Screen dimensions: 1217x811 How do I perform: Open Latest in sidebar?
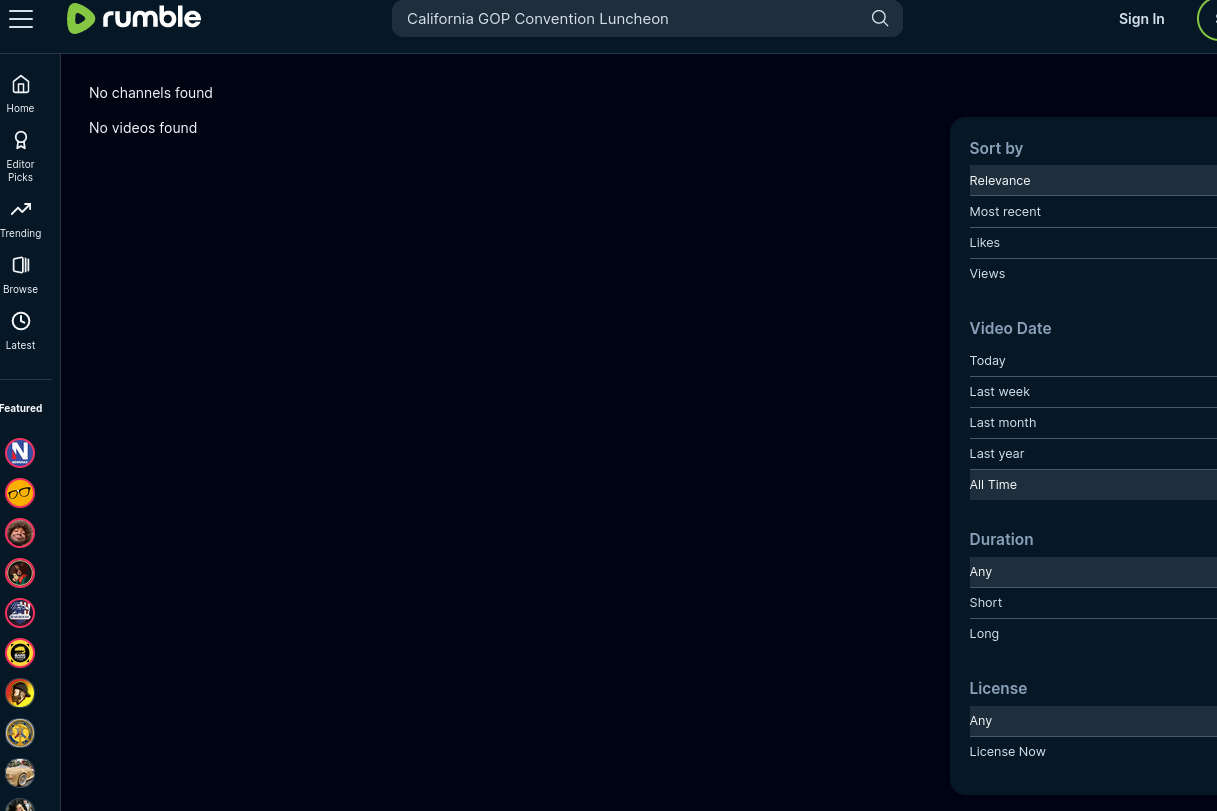coord(20,331)
